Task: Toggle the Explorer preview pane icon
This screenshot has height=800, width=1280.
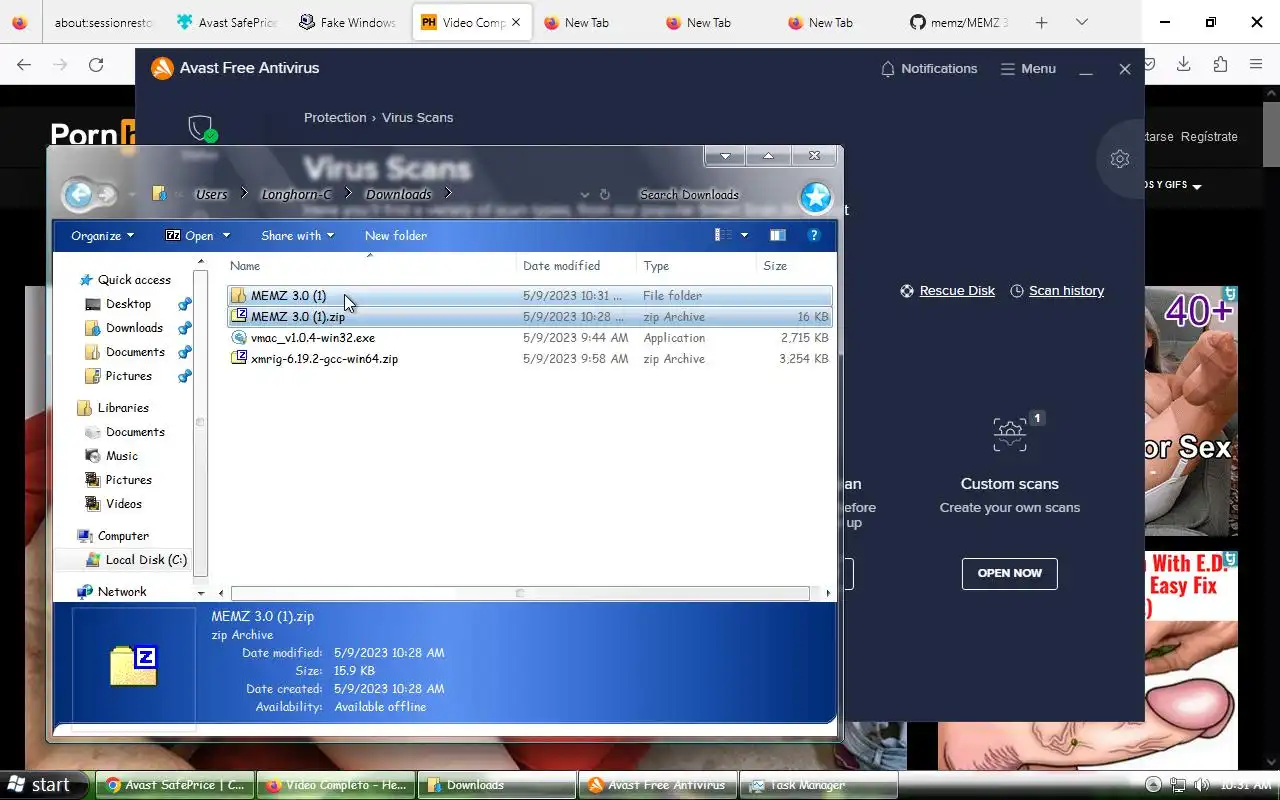Action: tap(777, 235)
